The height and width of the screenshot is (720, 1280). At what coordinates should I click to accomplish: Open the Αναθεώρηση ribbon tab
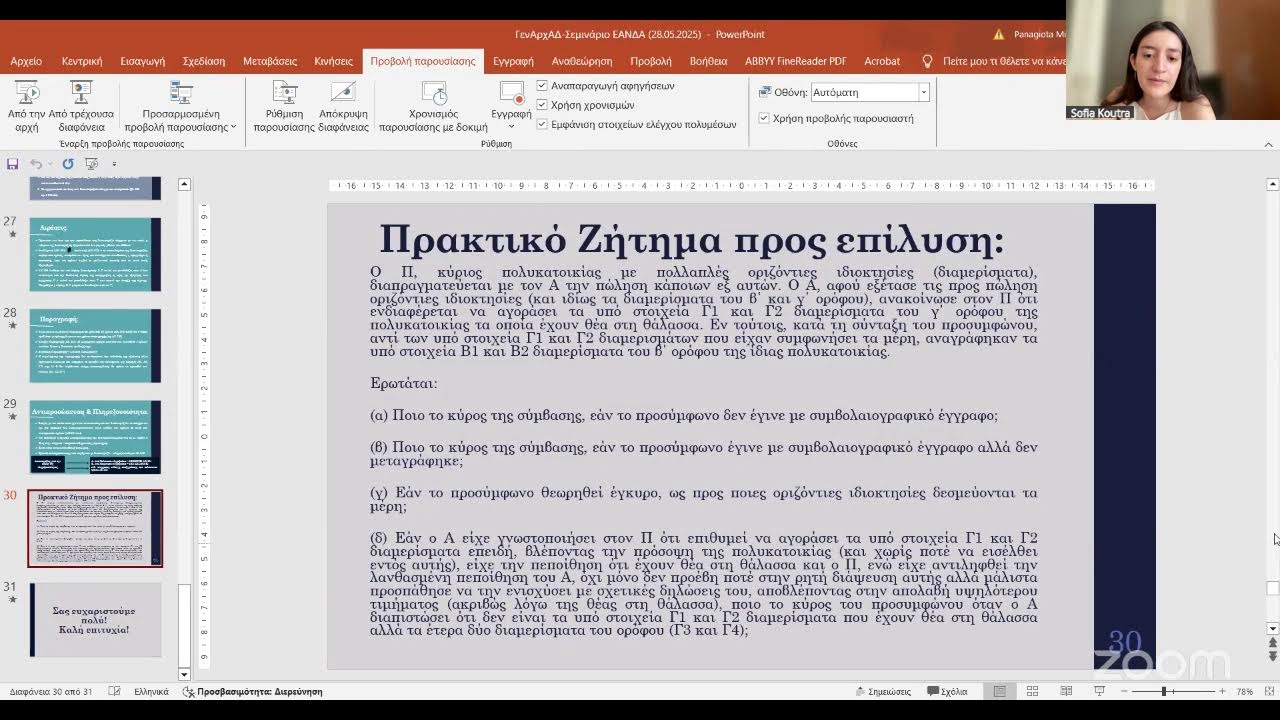pyautogui.click(x=582, y=61)
